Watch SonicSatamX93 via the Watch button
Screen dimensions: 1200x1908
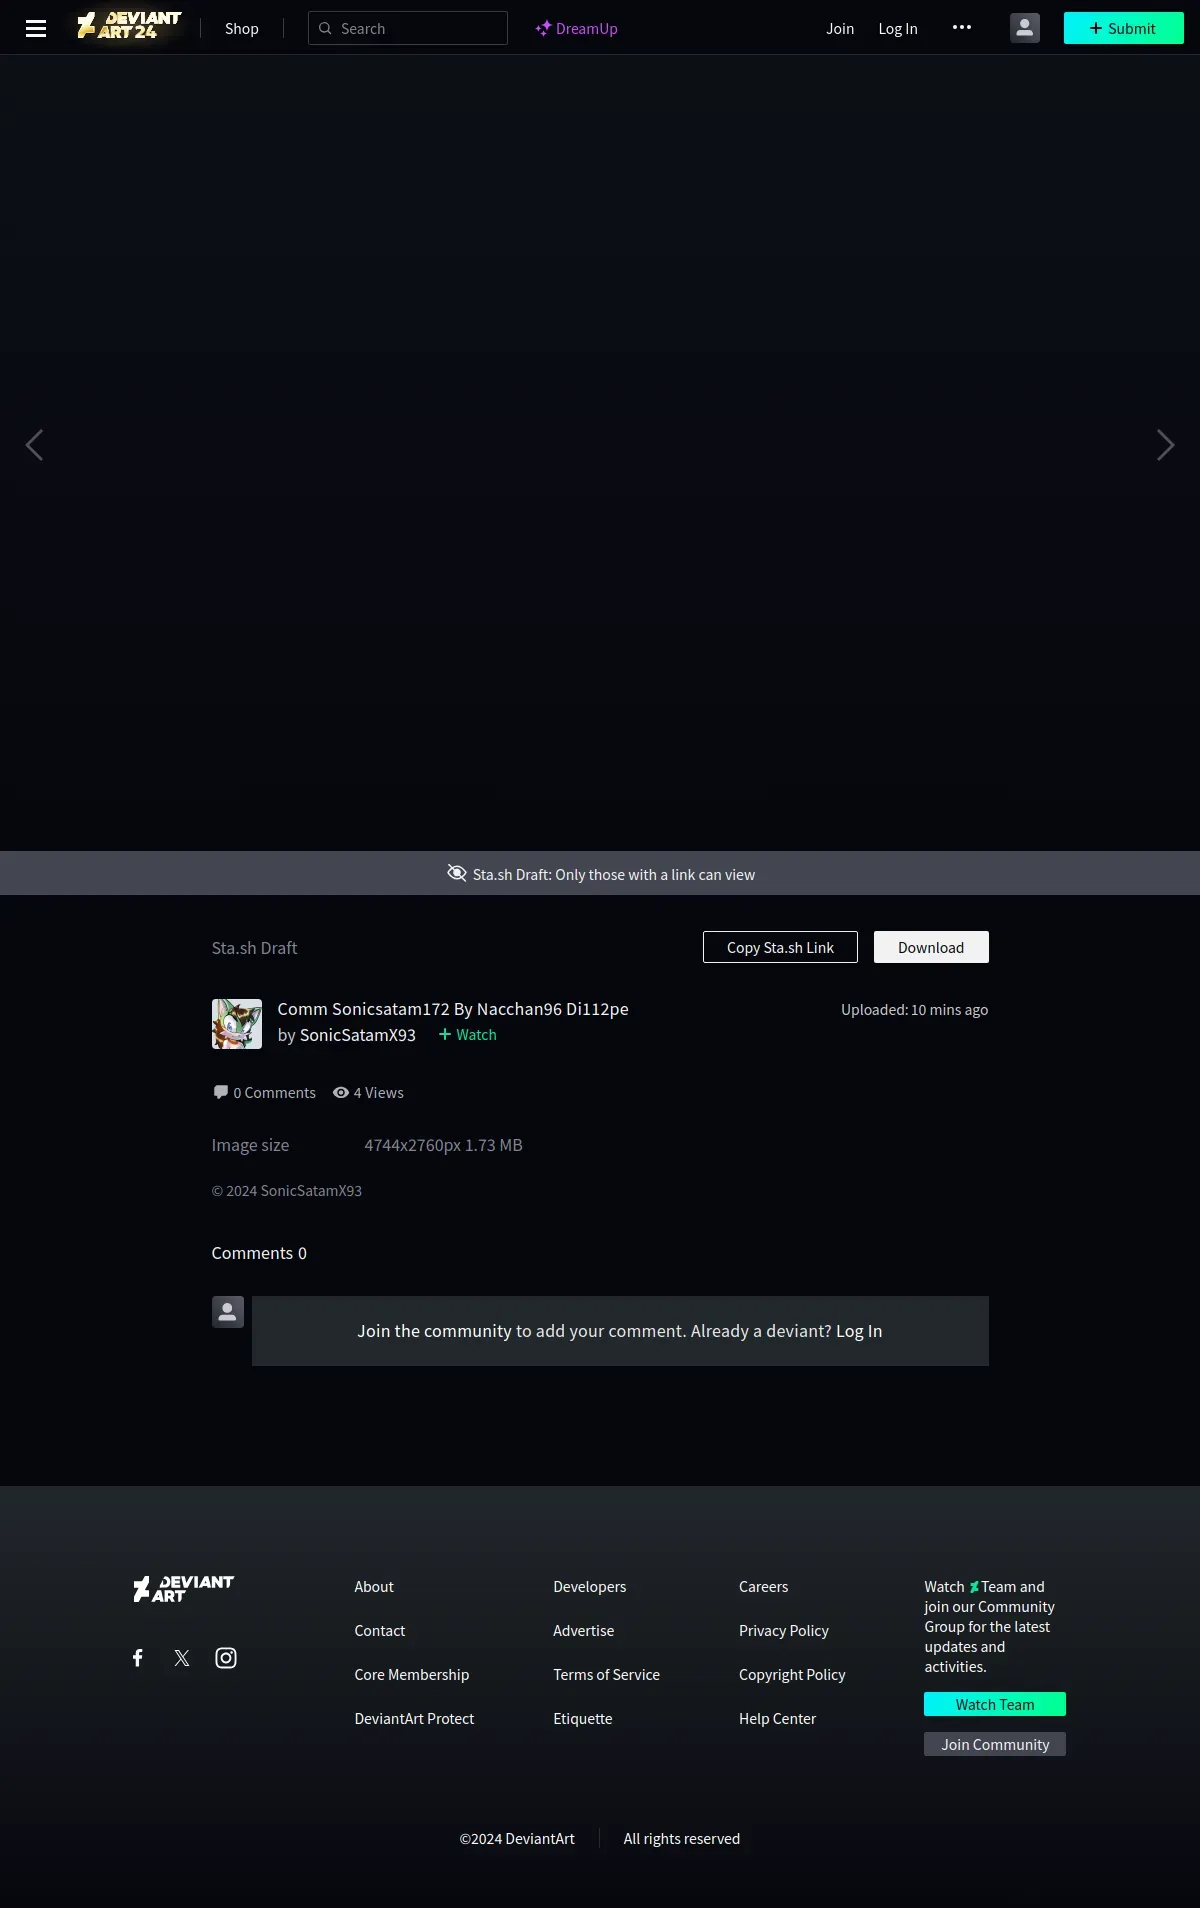468,1035
